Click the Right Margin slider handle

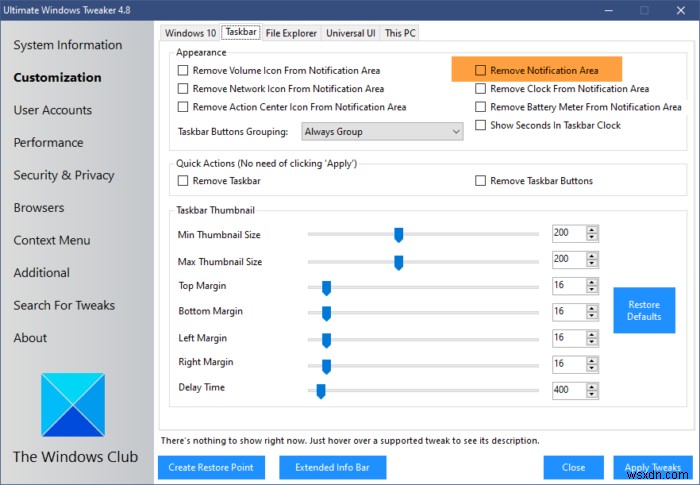pos(326,366)
